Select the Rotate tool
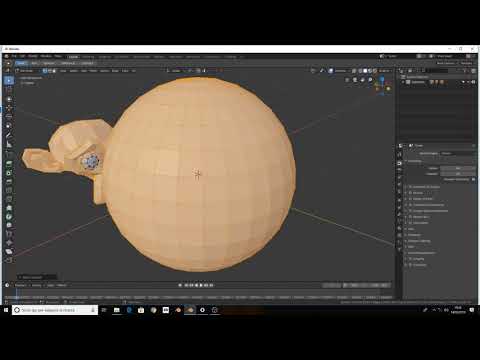Image resolution: width=480 pixels, height=360 pixels. click(9, 108)
